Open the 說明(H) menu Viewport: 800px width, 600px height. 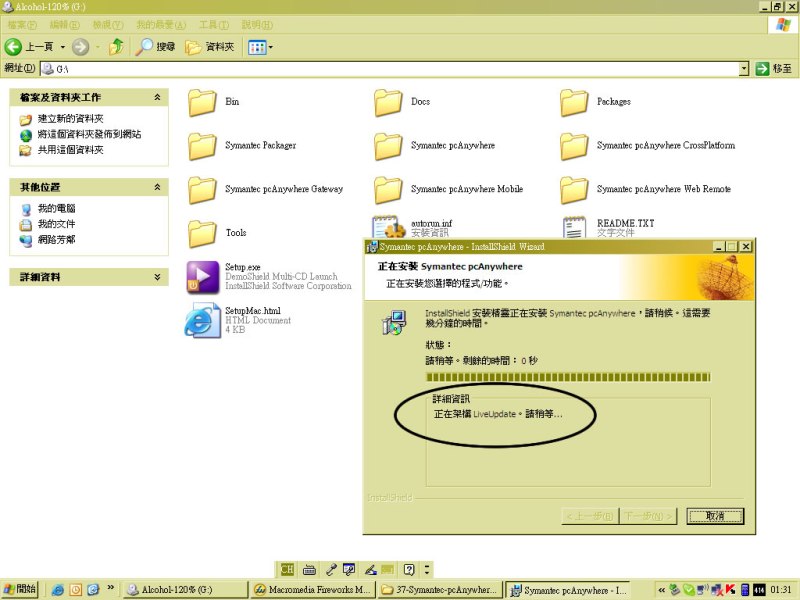(x=257, y=24)
